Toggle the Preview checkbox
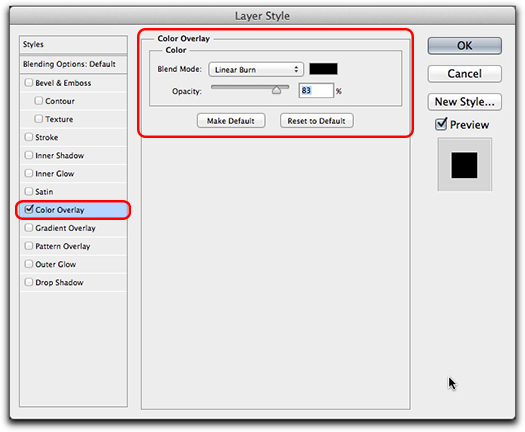This screenshot has width=525, height=432. 441,124
